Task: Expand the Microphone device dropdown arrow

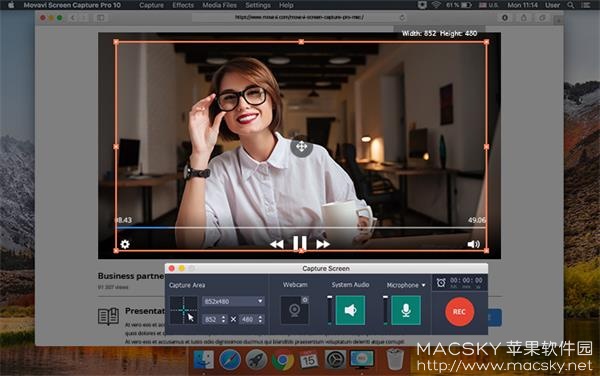Action: point(423,285)
